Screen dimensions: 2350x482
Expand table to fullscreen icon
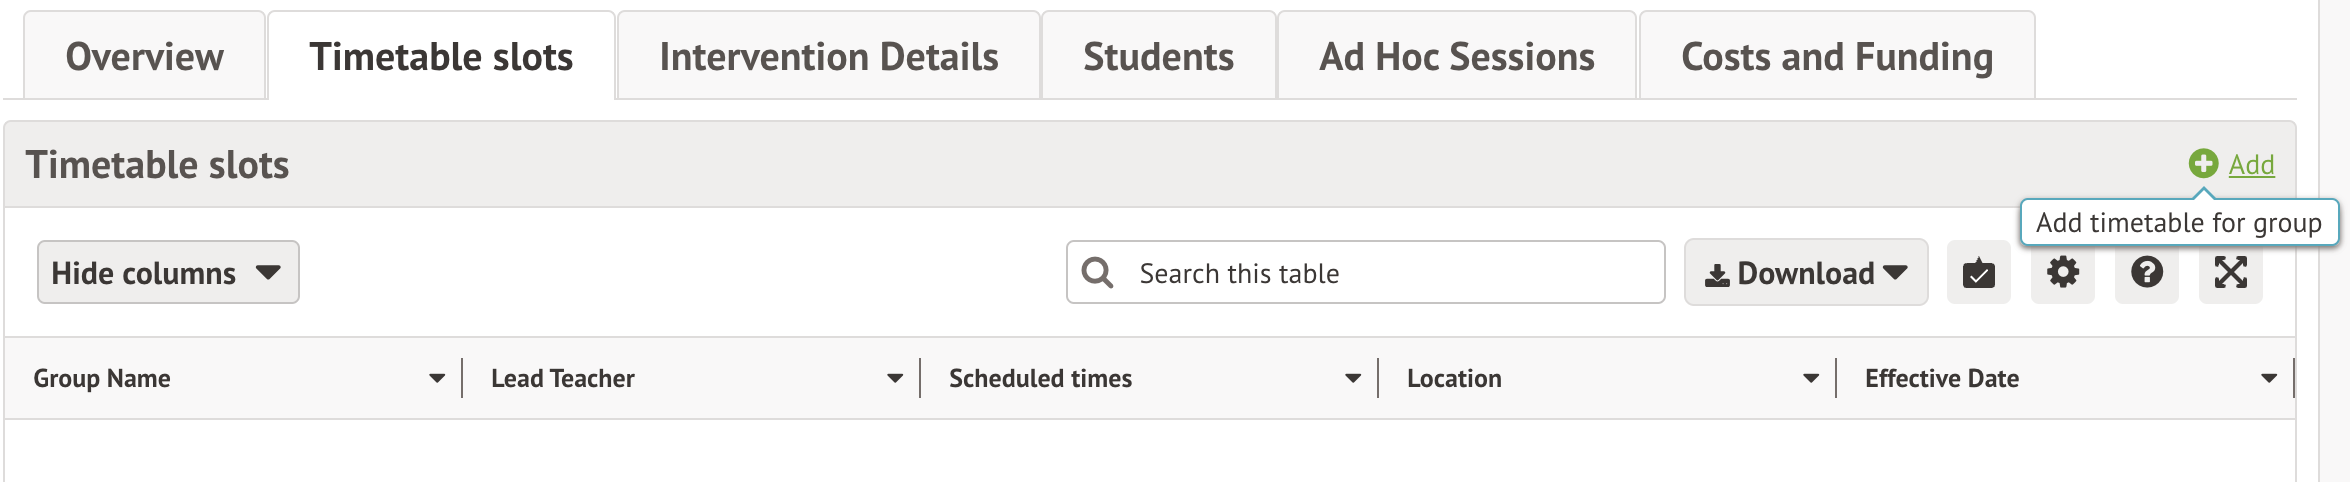coord(2230,273)
